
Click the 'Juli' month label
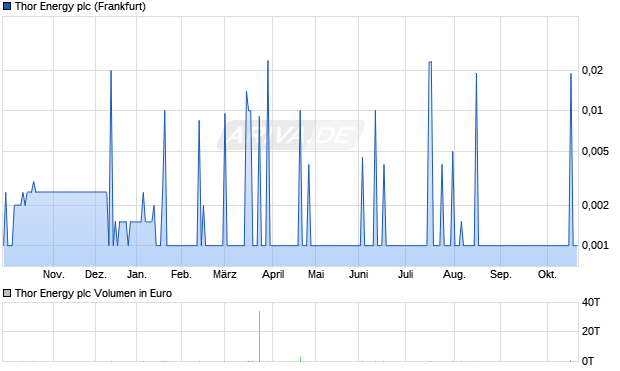pos(405,274)
